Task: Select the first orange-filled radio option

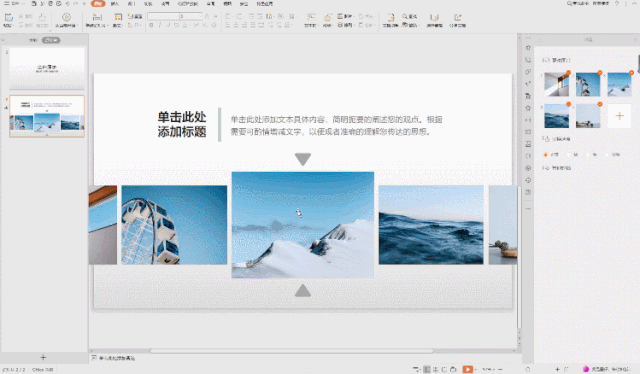Action: point(545,155)
